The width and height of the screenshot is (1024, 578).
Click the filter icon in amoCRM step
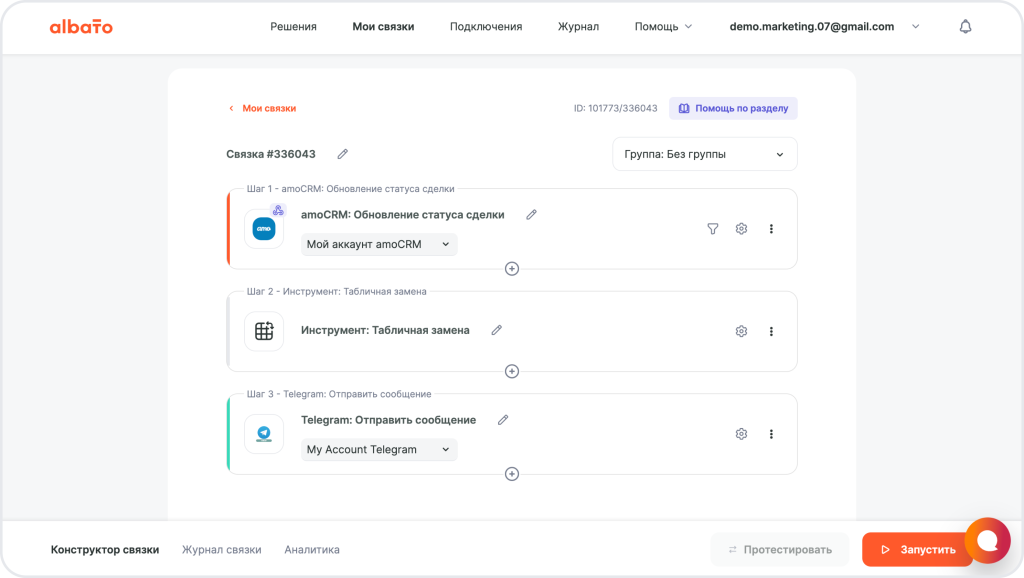[713, 229]
